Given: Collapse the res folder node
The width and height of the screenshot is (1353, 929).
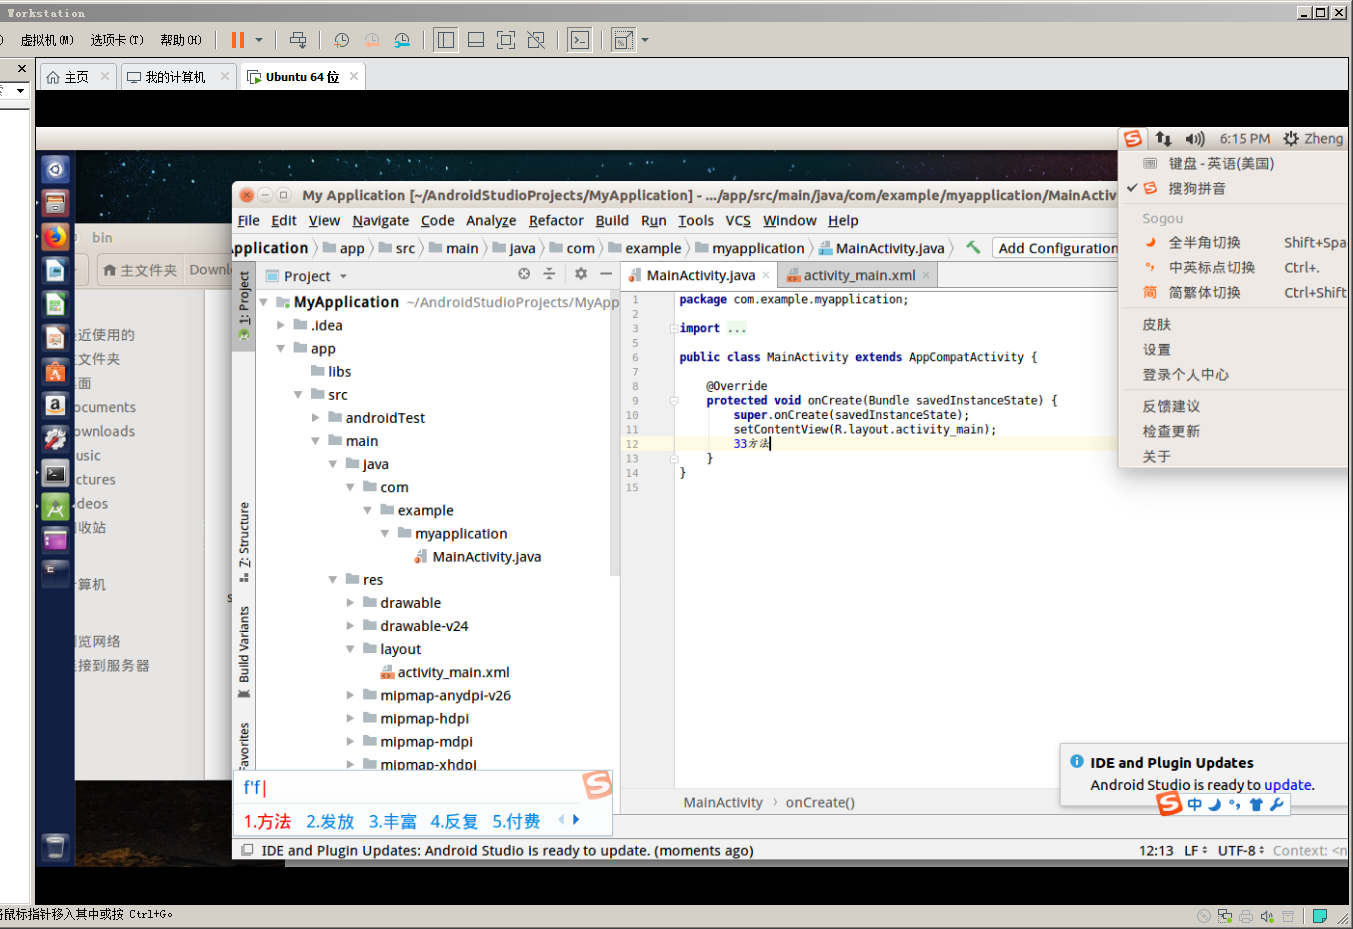Looking at the screenshot, I should point(333,579).
